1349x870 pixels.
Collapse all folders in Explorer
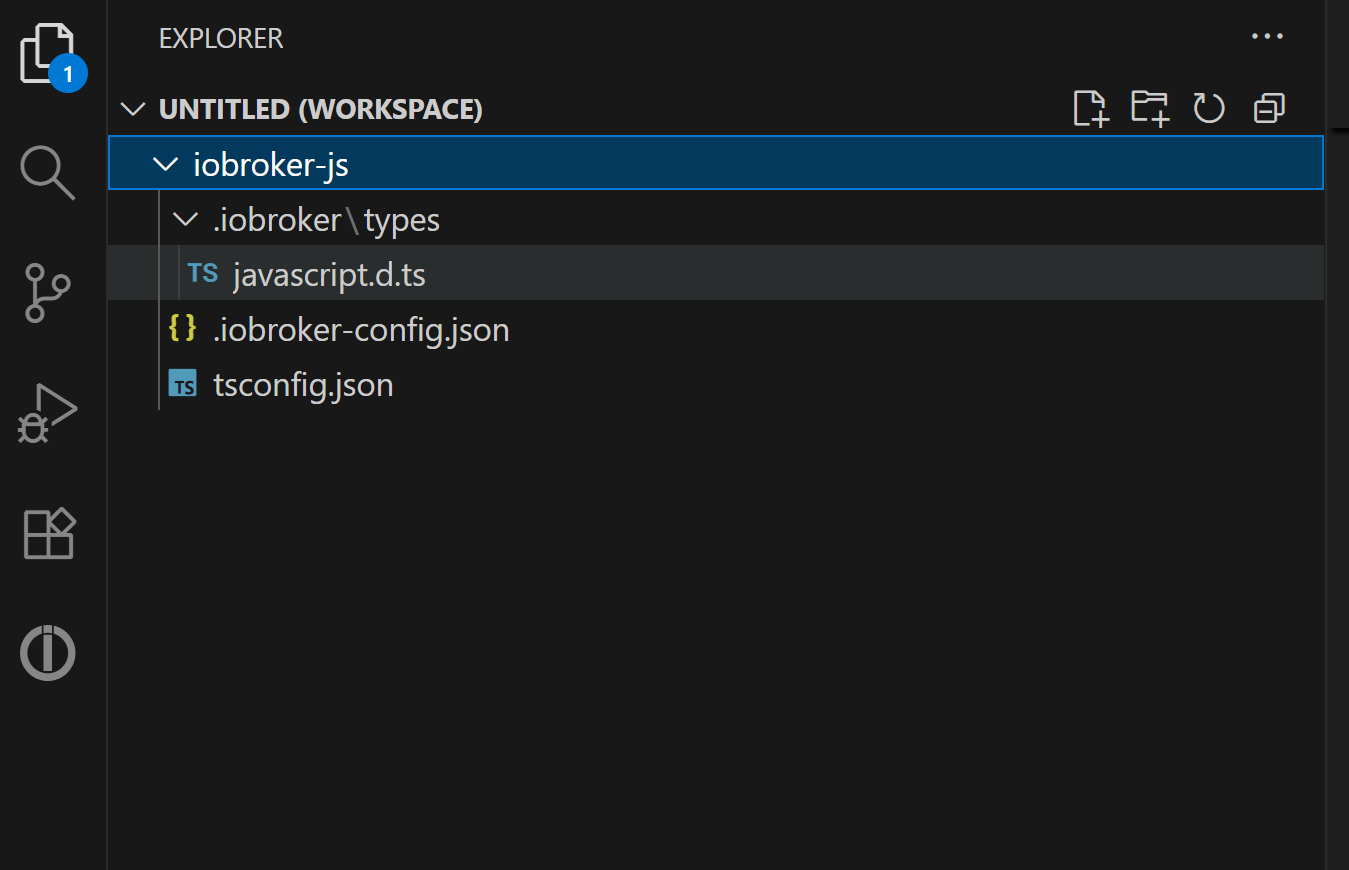click(x=1268, y=108)
